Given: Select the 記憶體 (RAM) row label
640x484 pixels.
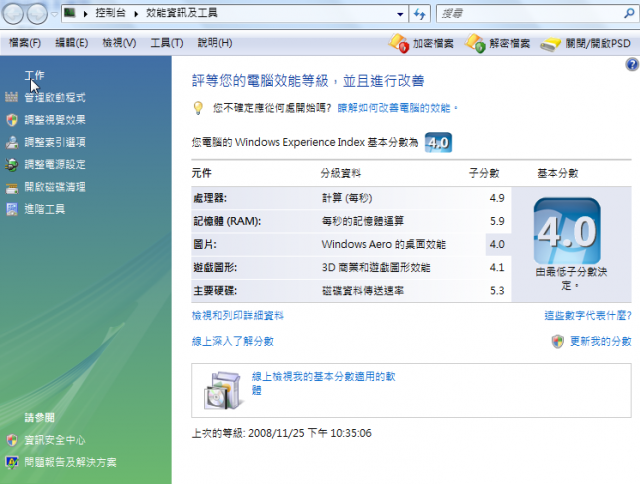Looking at the screenshot, I should [227, 221].
